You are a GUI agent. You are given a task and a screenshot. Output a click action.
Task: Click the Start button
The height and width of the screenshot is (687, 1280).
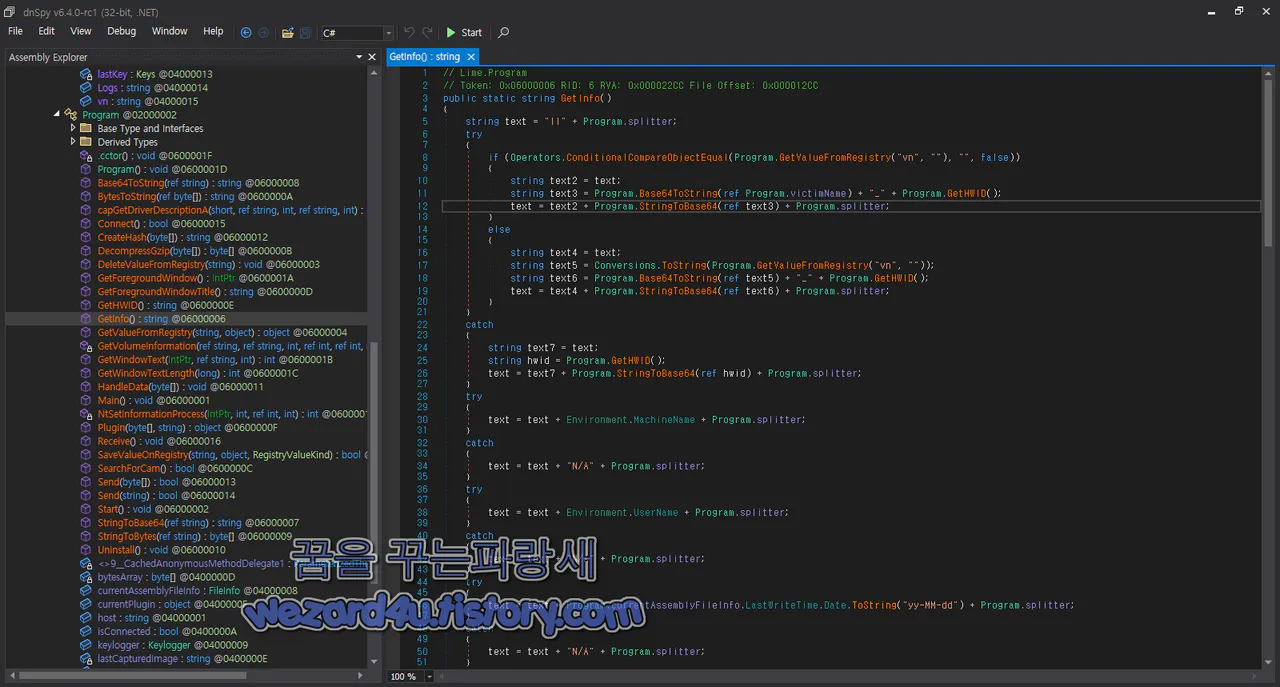pyautogui.click(x=470, y=32)
